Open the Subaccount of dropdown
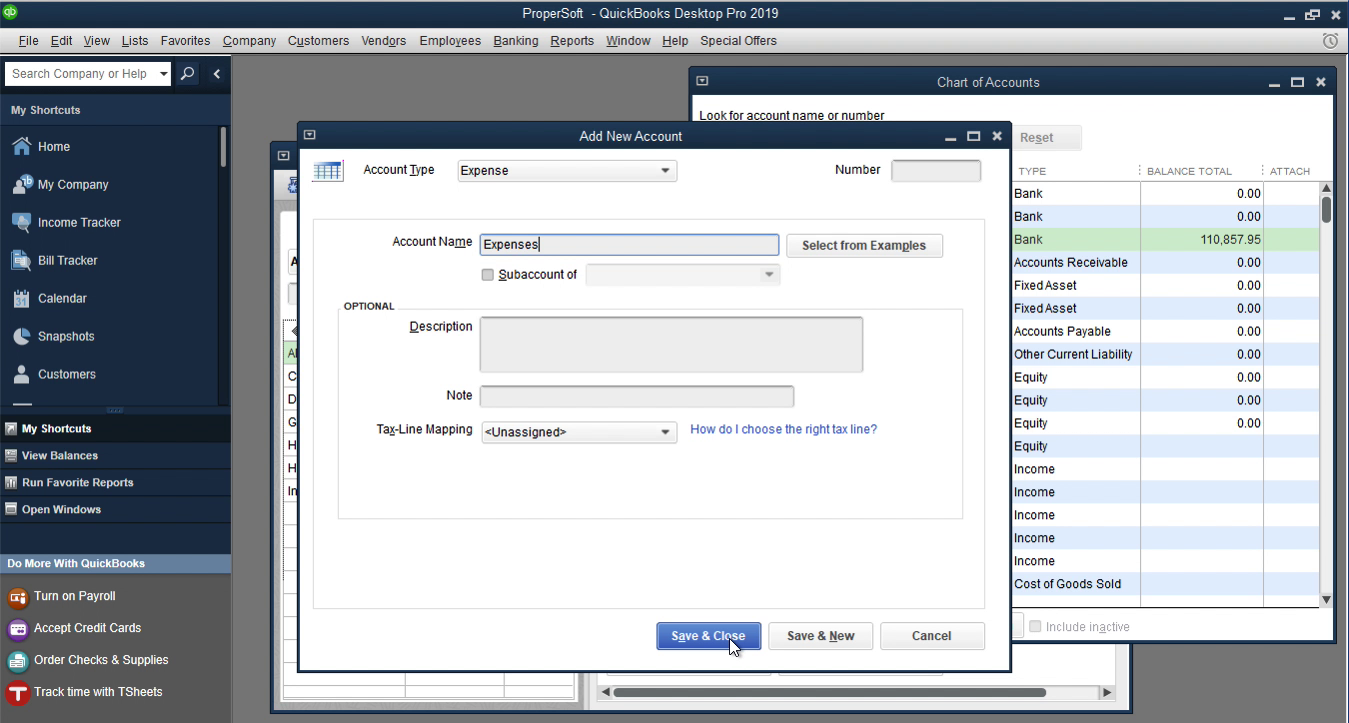The width and height of the screenshot is (1349, 723). click(682, 275)
